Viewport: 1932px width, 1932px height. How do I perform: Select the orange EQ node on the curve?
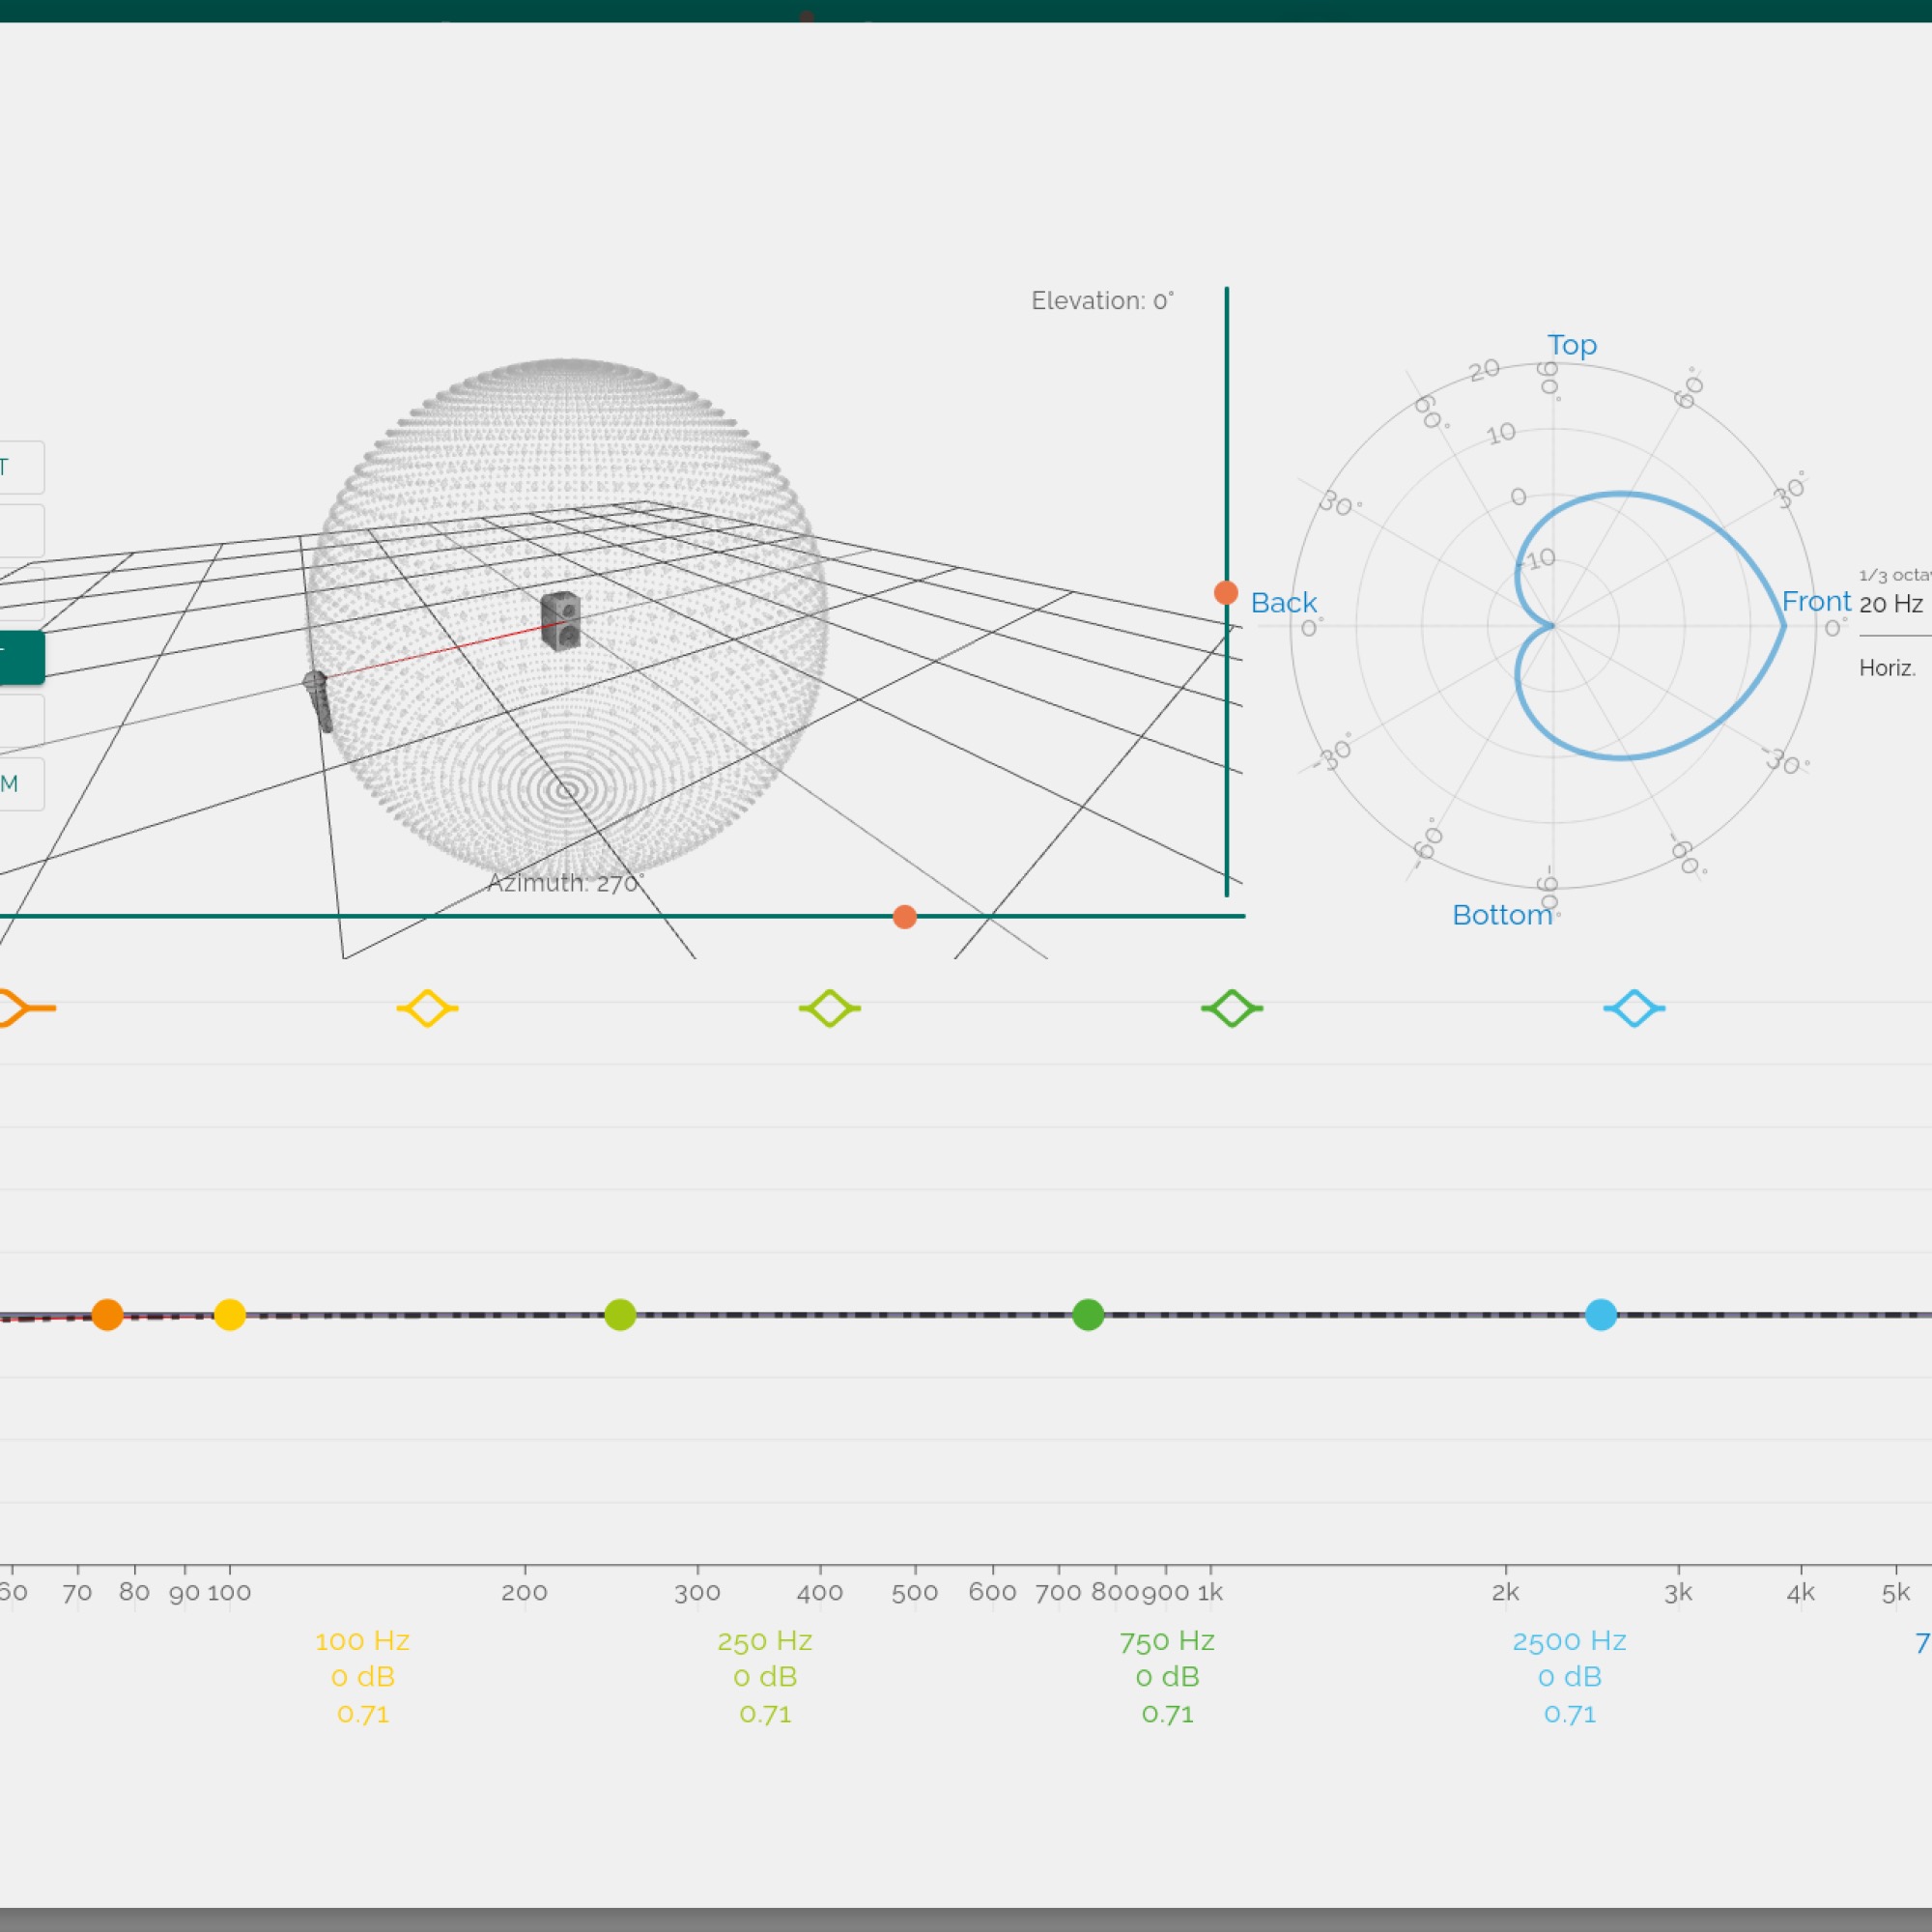[x=107, y=1314]
